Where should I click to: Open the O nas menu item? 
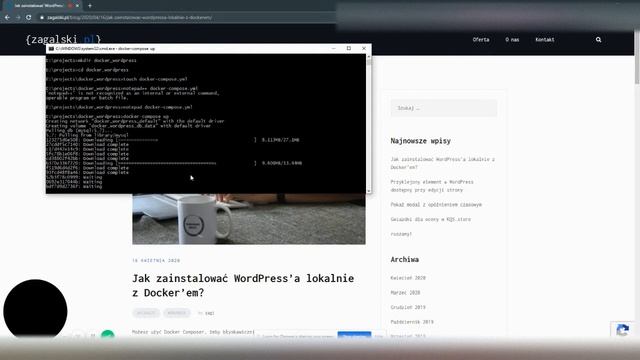coord(512,40)
